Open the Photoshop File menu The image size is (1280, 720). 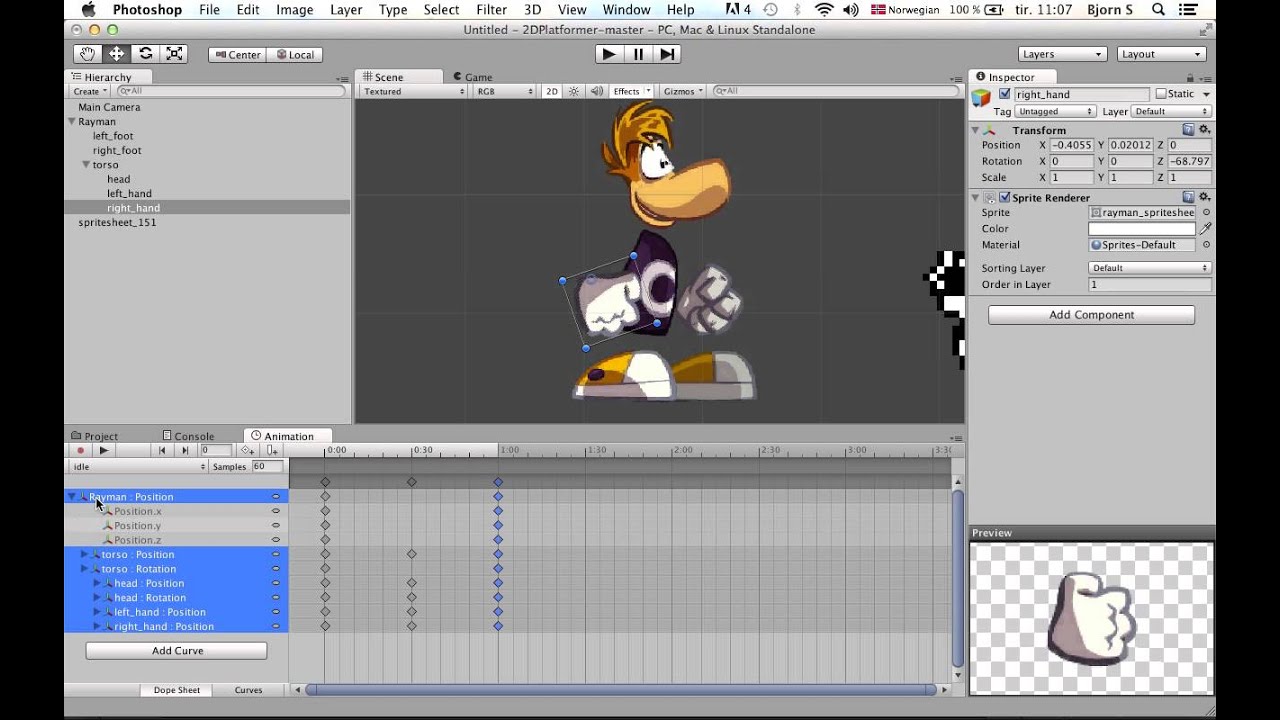(x=210, y=9)
